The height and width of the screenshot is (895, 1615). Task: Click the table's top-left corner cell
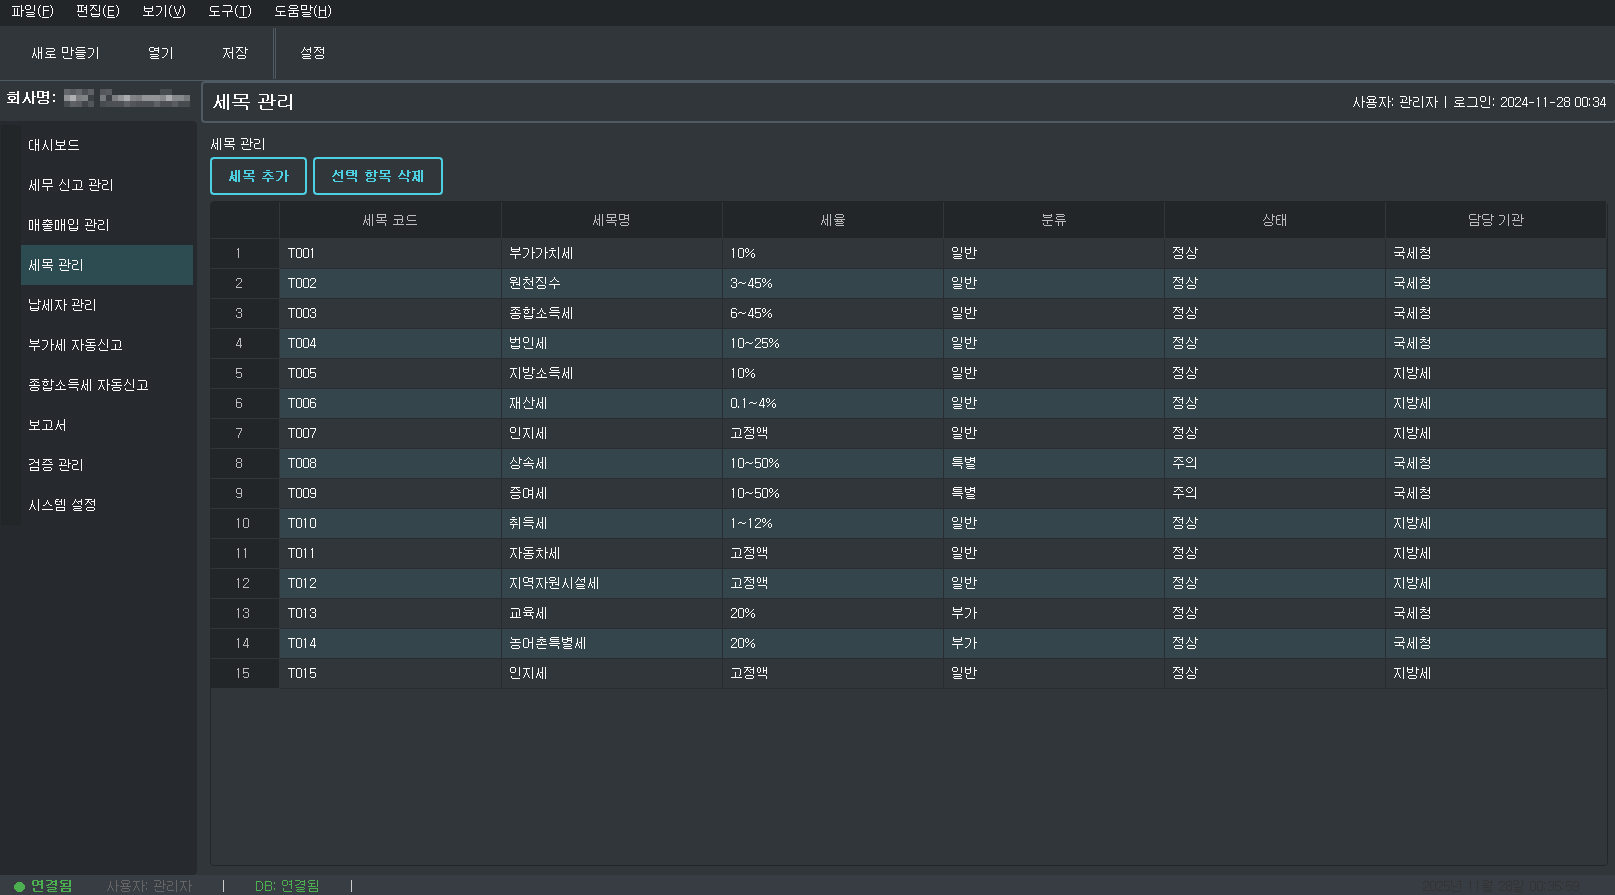(x=244, y=220)
